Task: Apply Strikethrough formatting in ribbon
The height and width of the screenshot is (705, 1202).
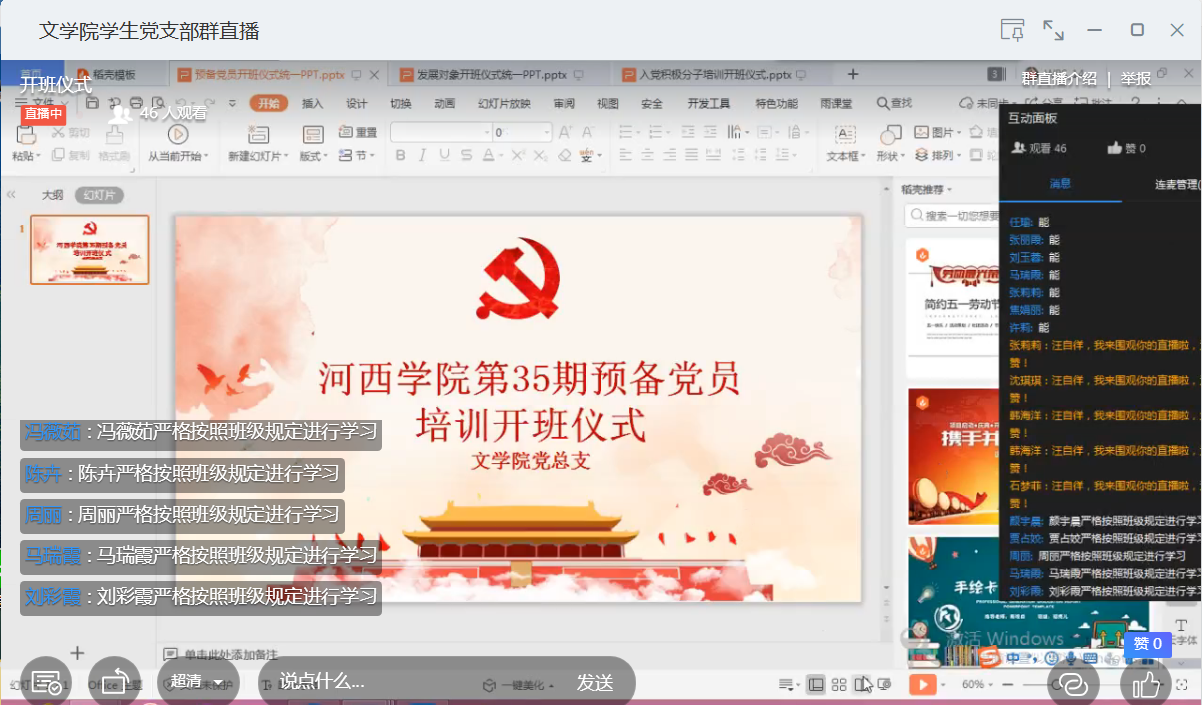Action: [466, 155]
